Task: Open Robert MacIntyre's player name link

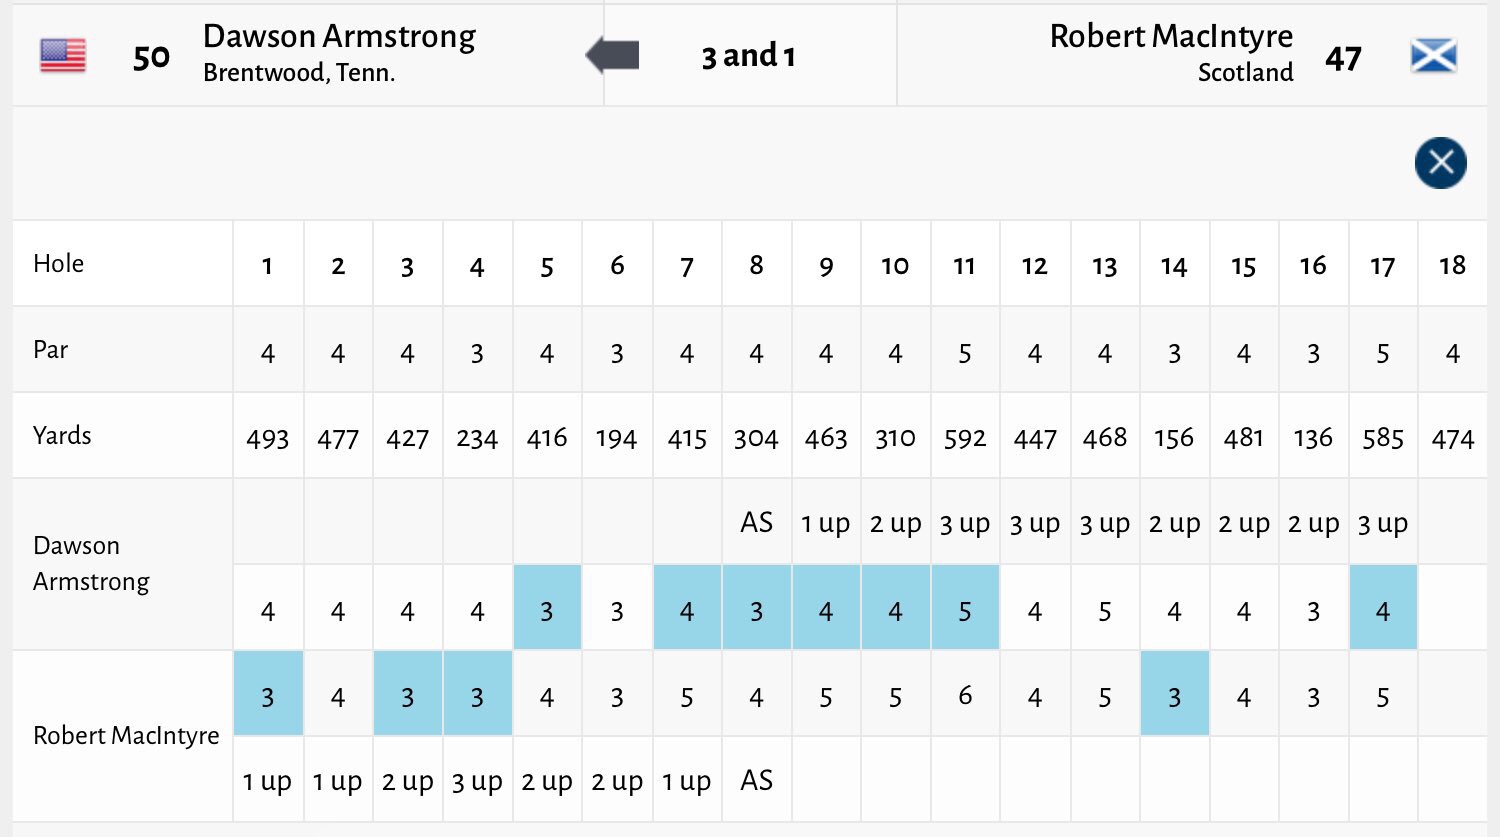Action: (x=1170, y=37)
